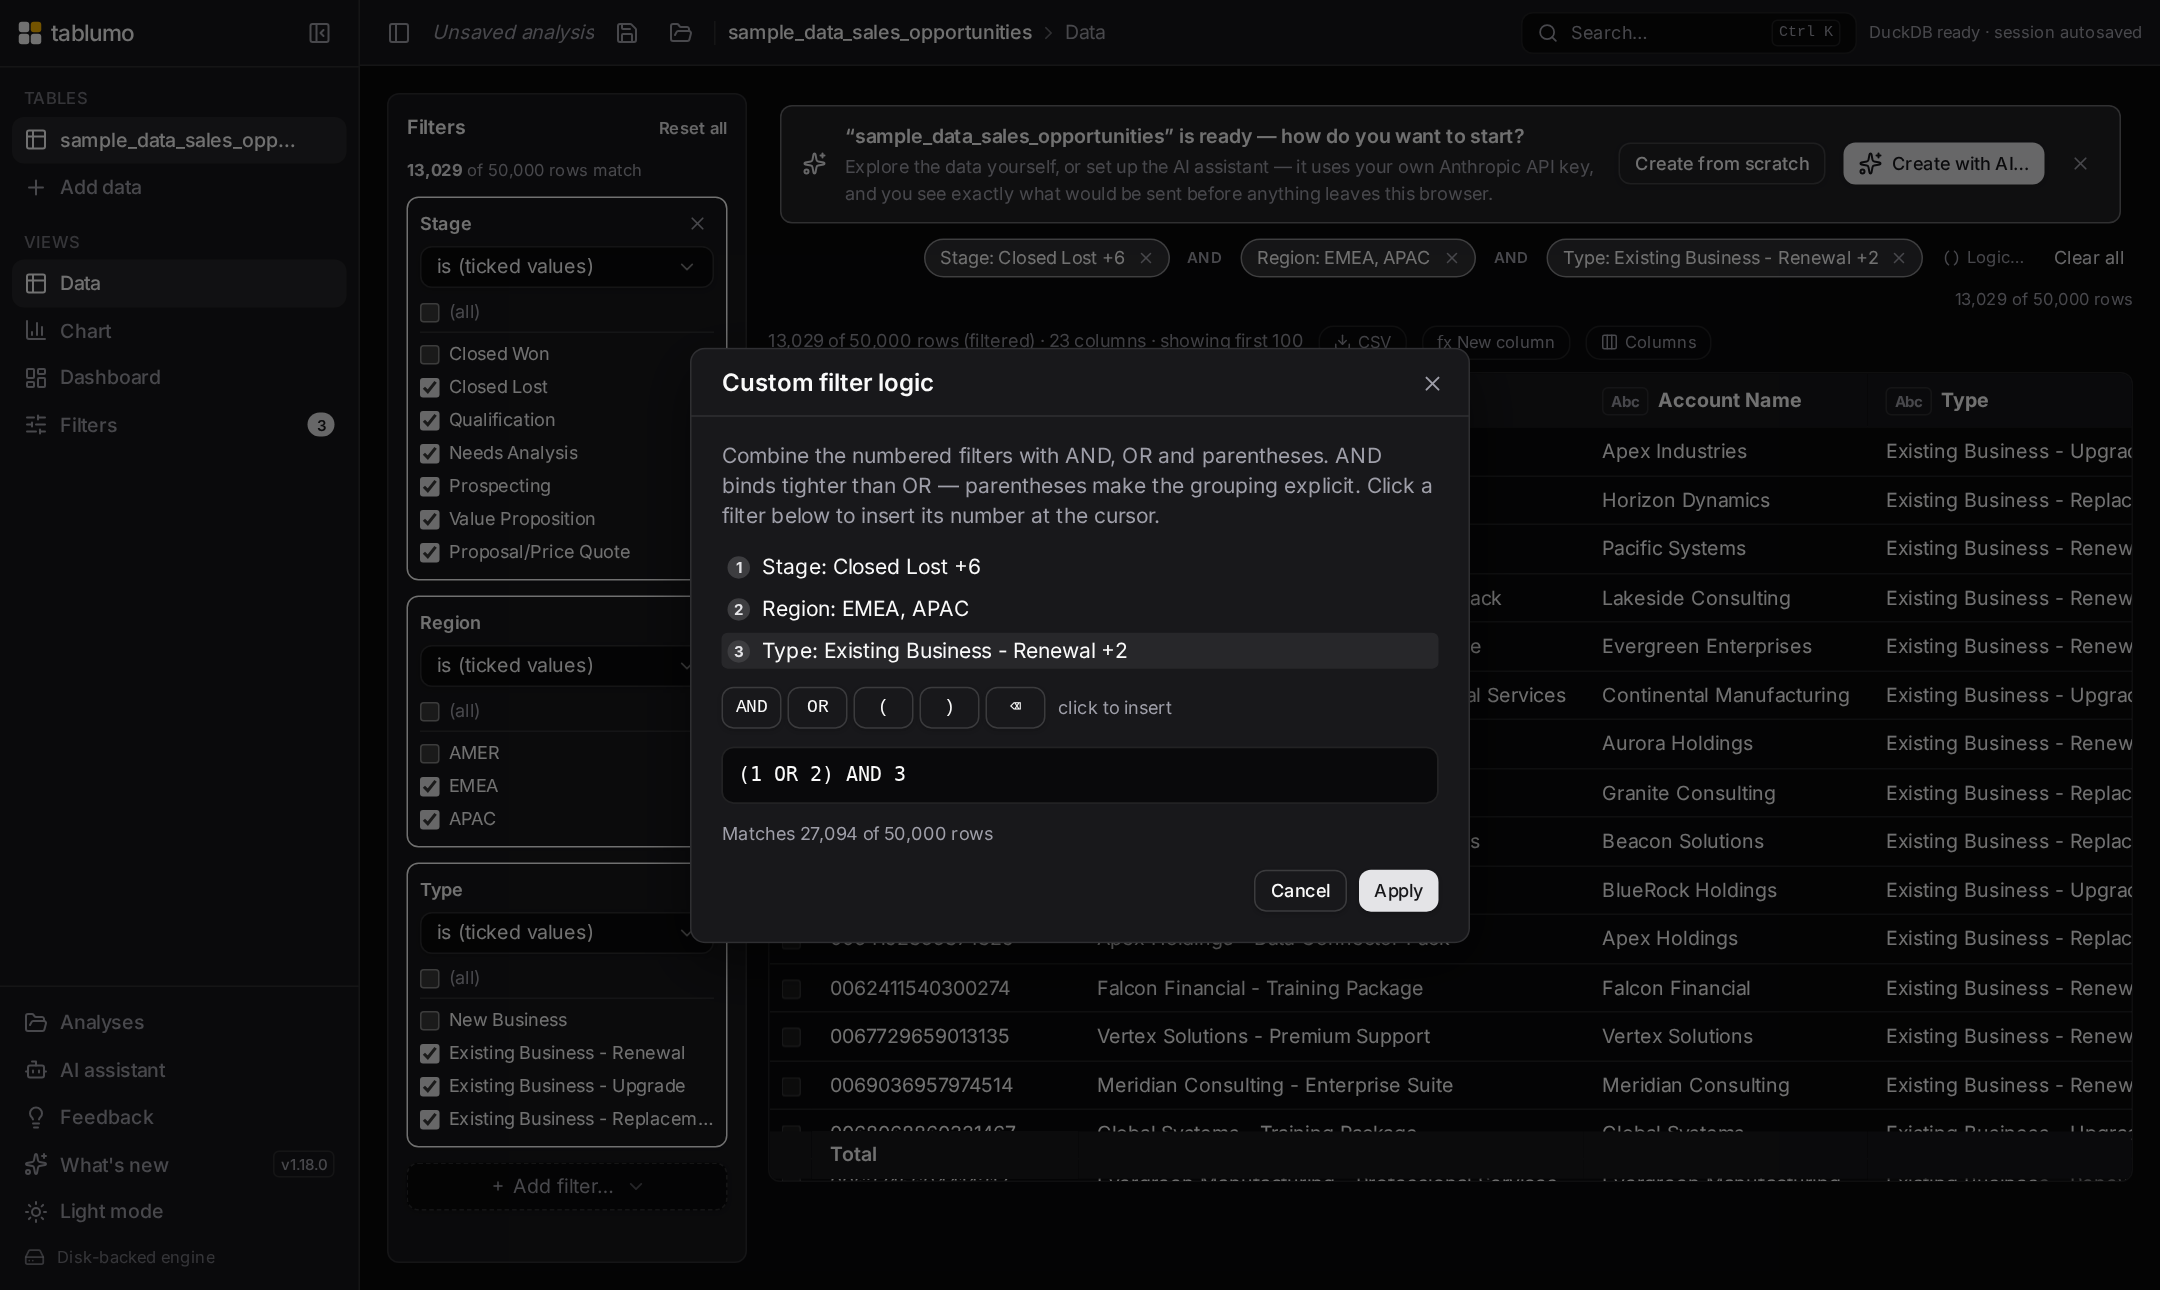Click Clear all filters
The width and height of the screenshot is (2160, 1290).
click(2088, 258)
